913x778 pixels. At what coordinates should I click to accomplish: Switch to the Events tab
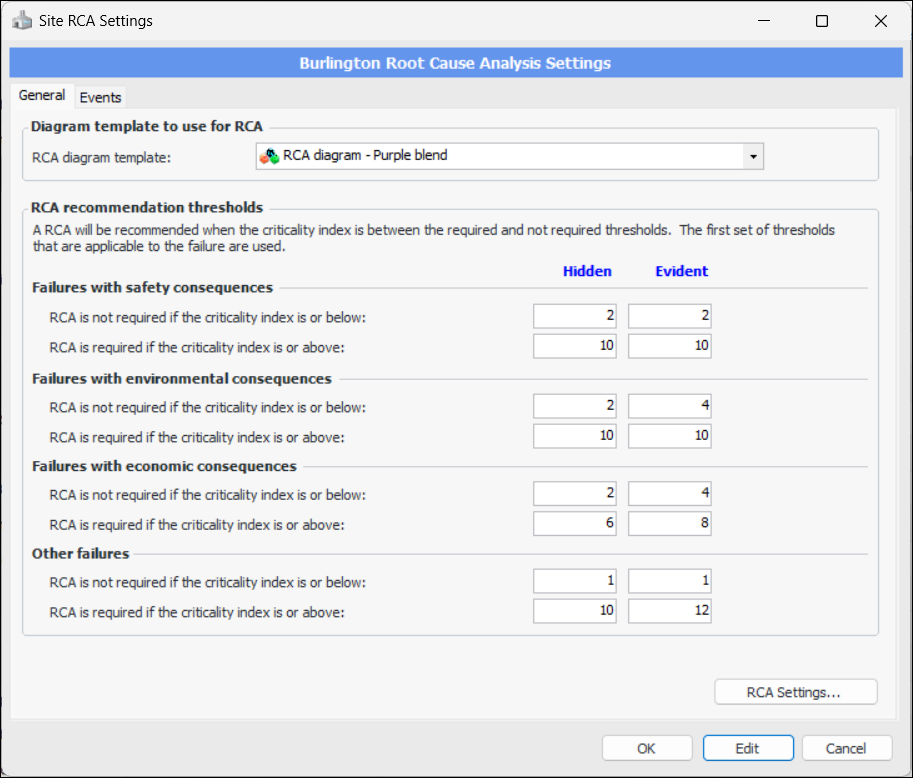tap(100, 97)
